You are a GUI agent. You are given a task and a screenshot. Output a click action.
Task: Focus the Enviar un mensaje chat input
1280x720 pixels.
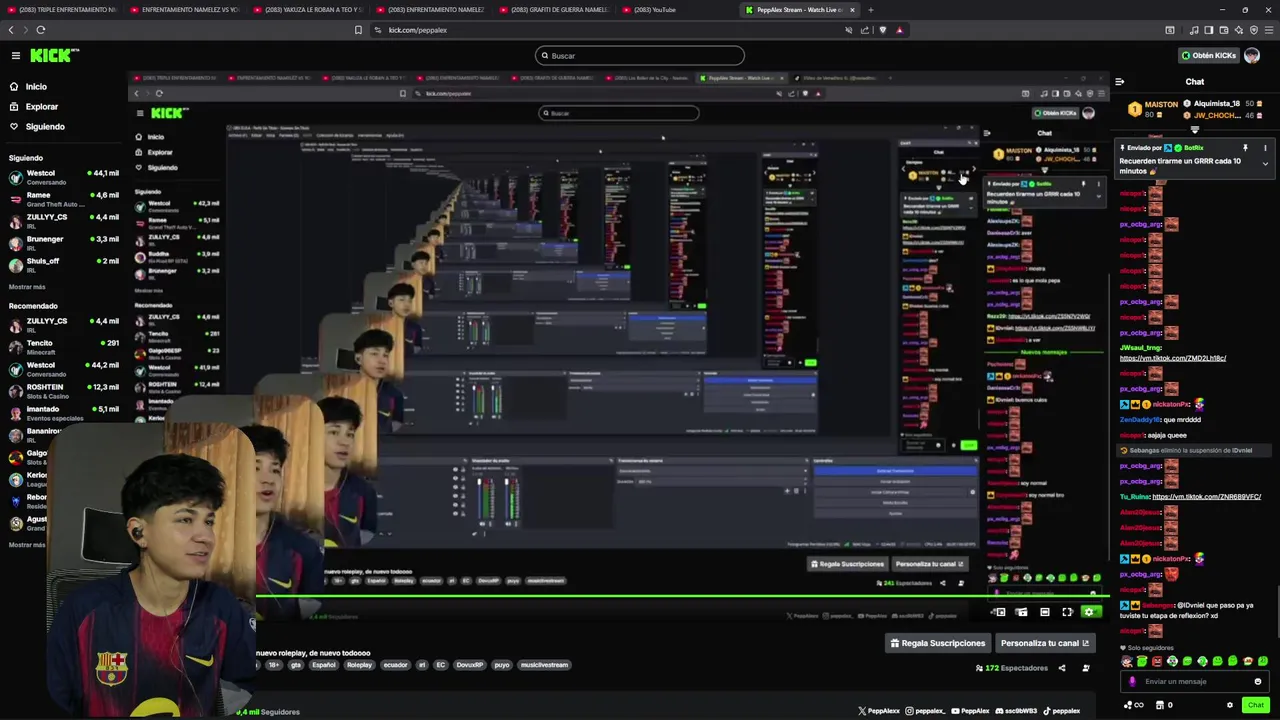[1195, 682]
